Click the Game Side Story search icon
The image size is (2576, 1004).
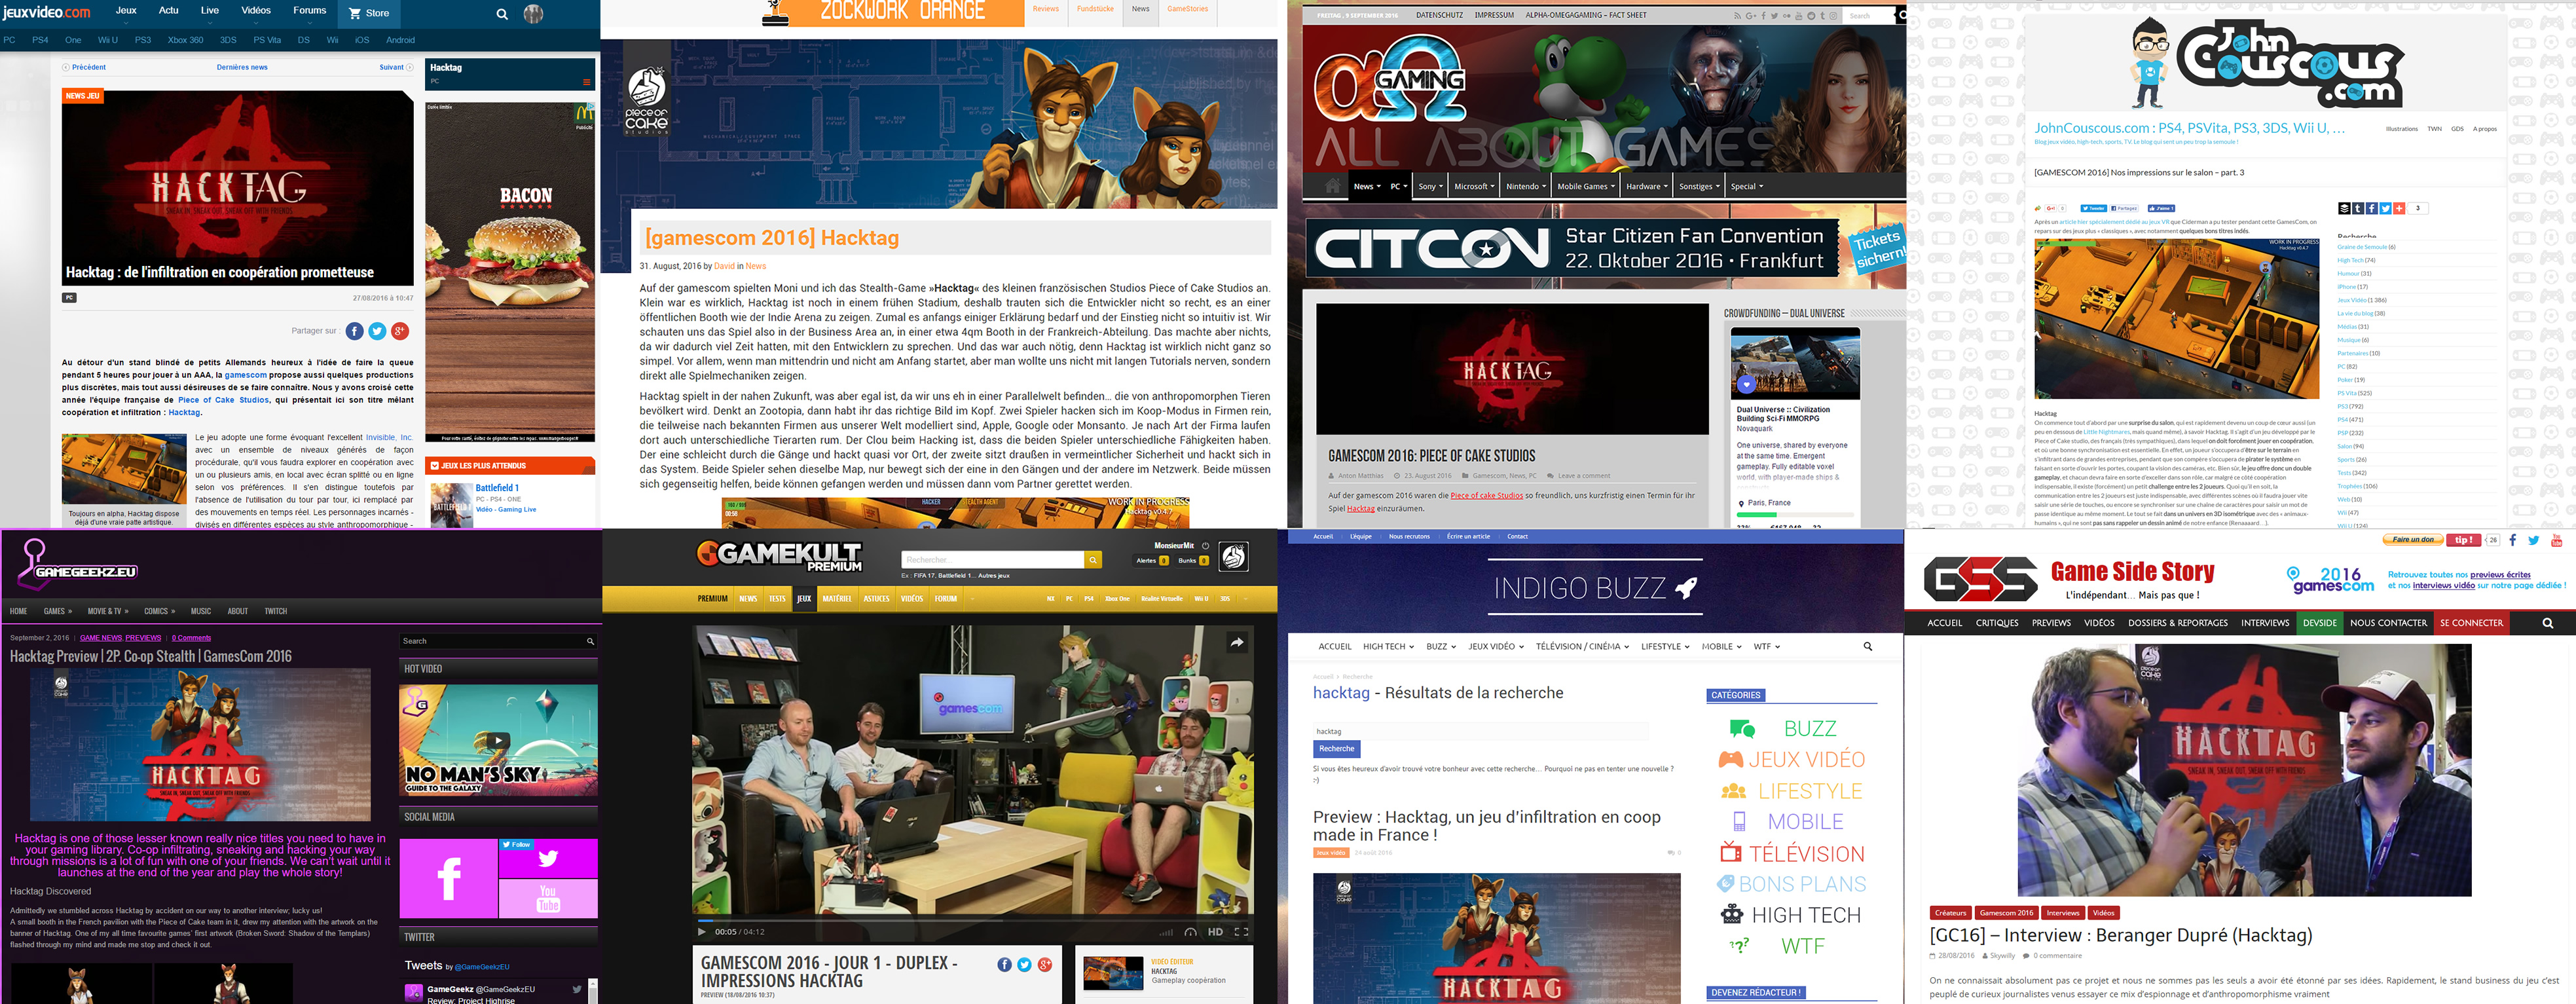[2547, 623]
